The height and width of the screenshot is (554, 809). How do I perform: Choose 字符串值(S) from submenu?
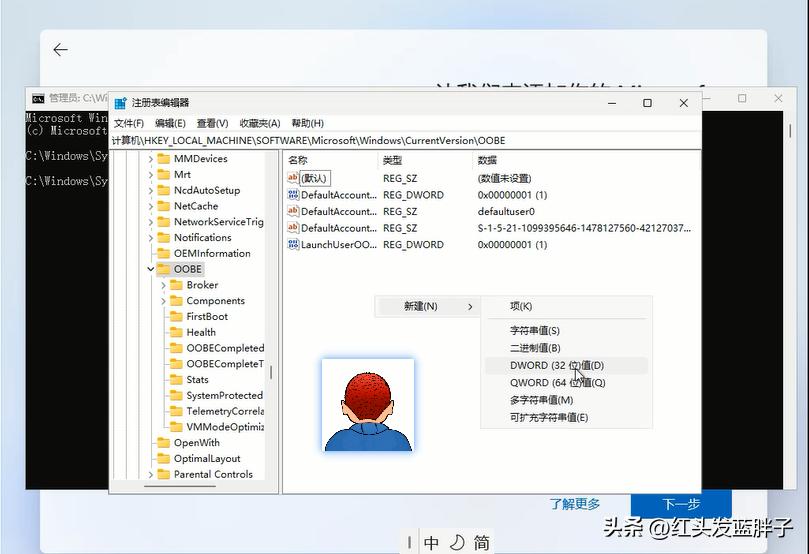click(x=566, y=331)
